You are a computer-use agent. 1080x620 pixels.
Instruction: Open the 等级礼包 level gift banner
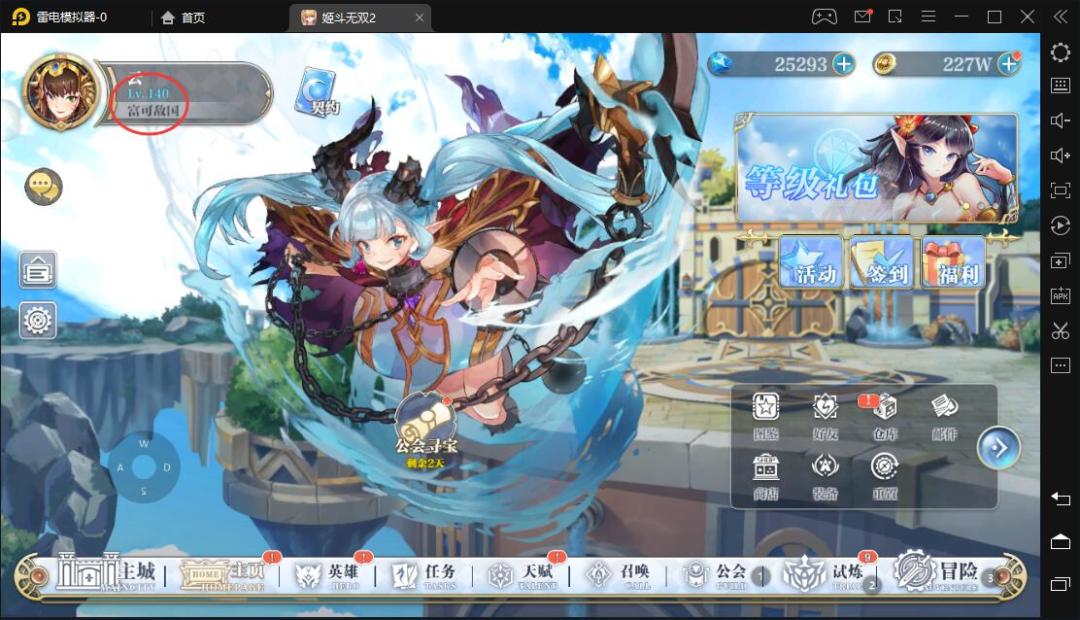click(876, 169)
